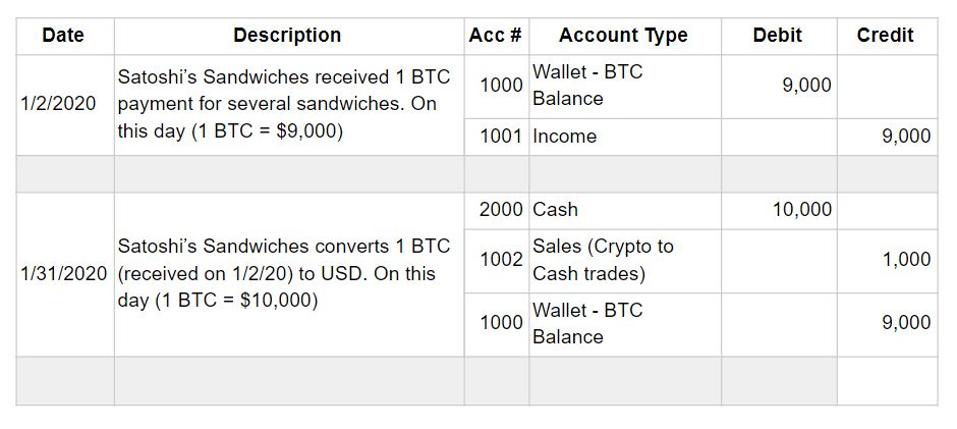Screen dimensions: 957x429
Task: Click the 1,000 credit amount cell
Action: click(906, 259)
